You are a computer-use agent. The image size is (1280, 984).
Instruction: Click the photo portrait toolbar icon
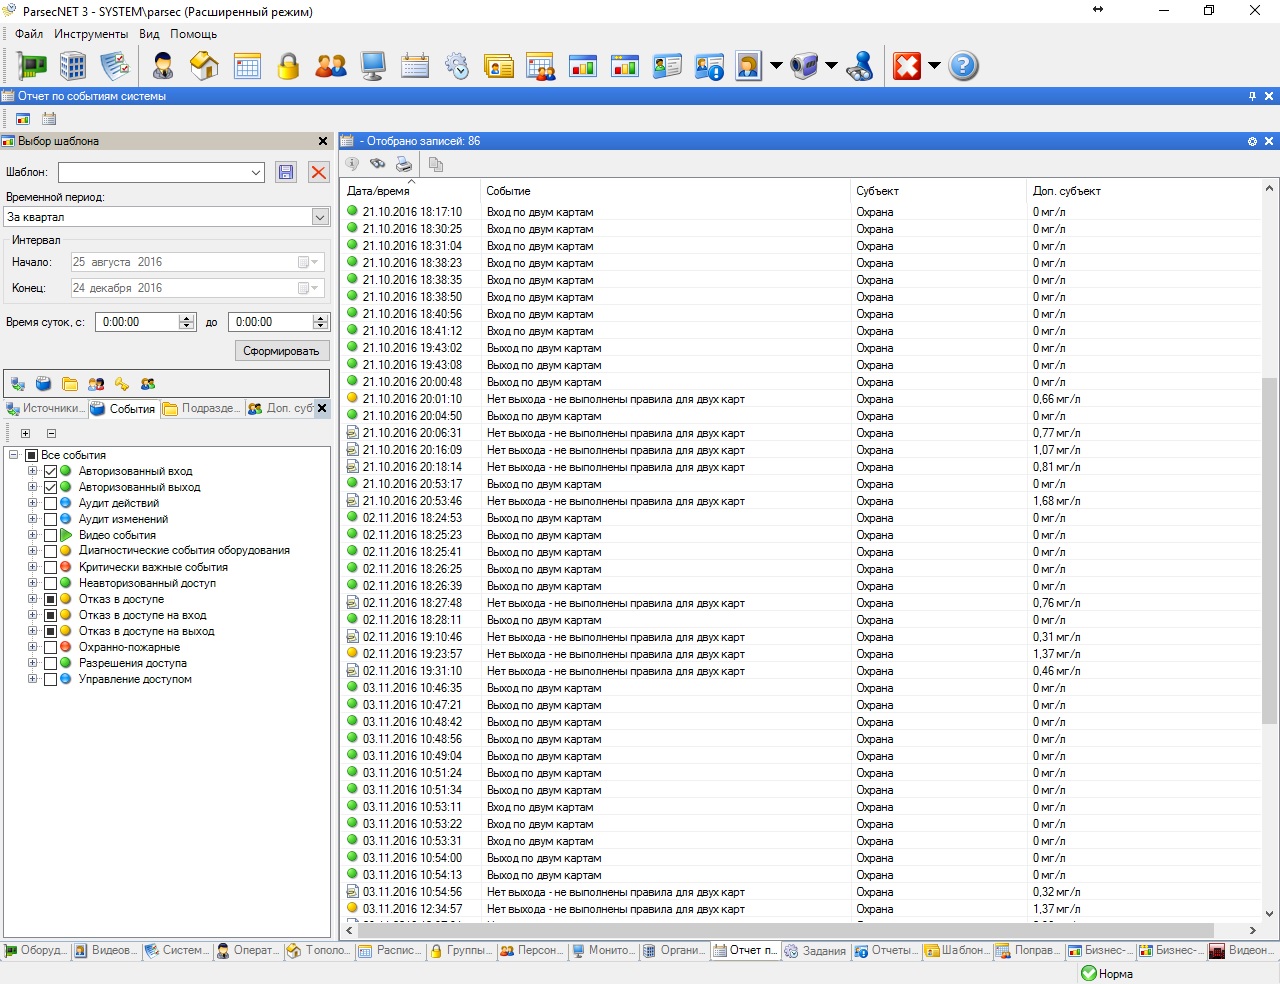click(748, 66)
